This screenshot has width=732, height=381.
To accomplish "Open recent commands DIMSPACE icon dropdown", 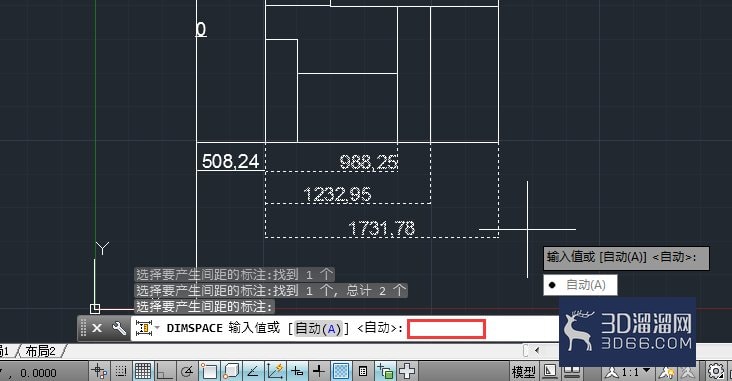I will point(147,328).
